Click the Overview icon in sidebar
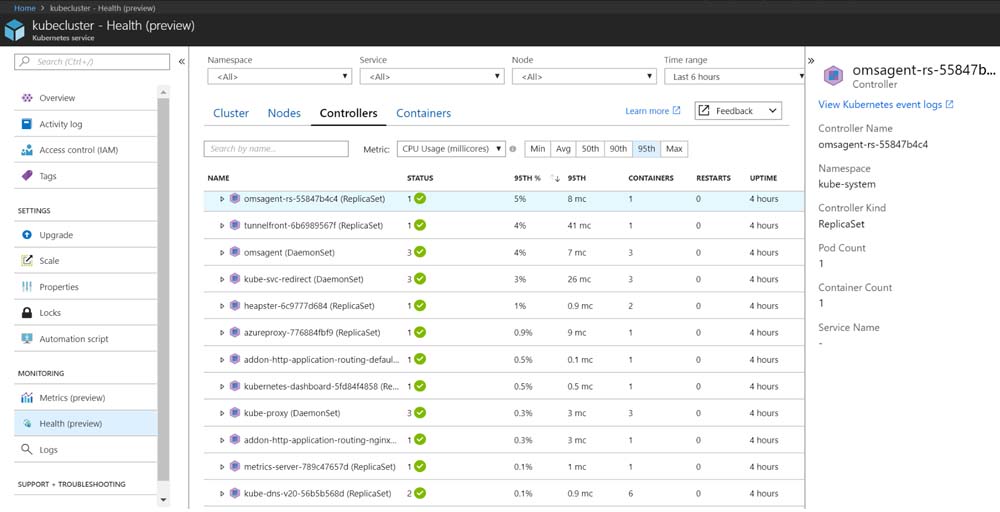The height and width of the screenshot is (512, 1000). coord(27,98)
